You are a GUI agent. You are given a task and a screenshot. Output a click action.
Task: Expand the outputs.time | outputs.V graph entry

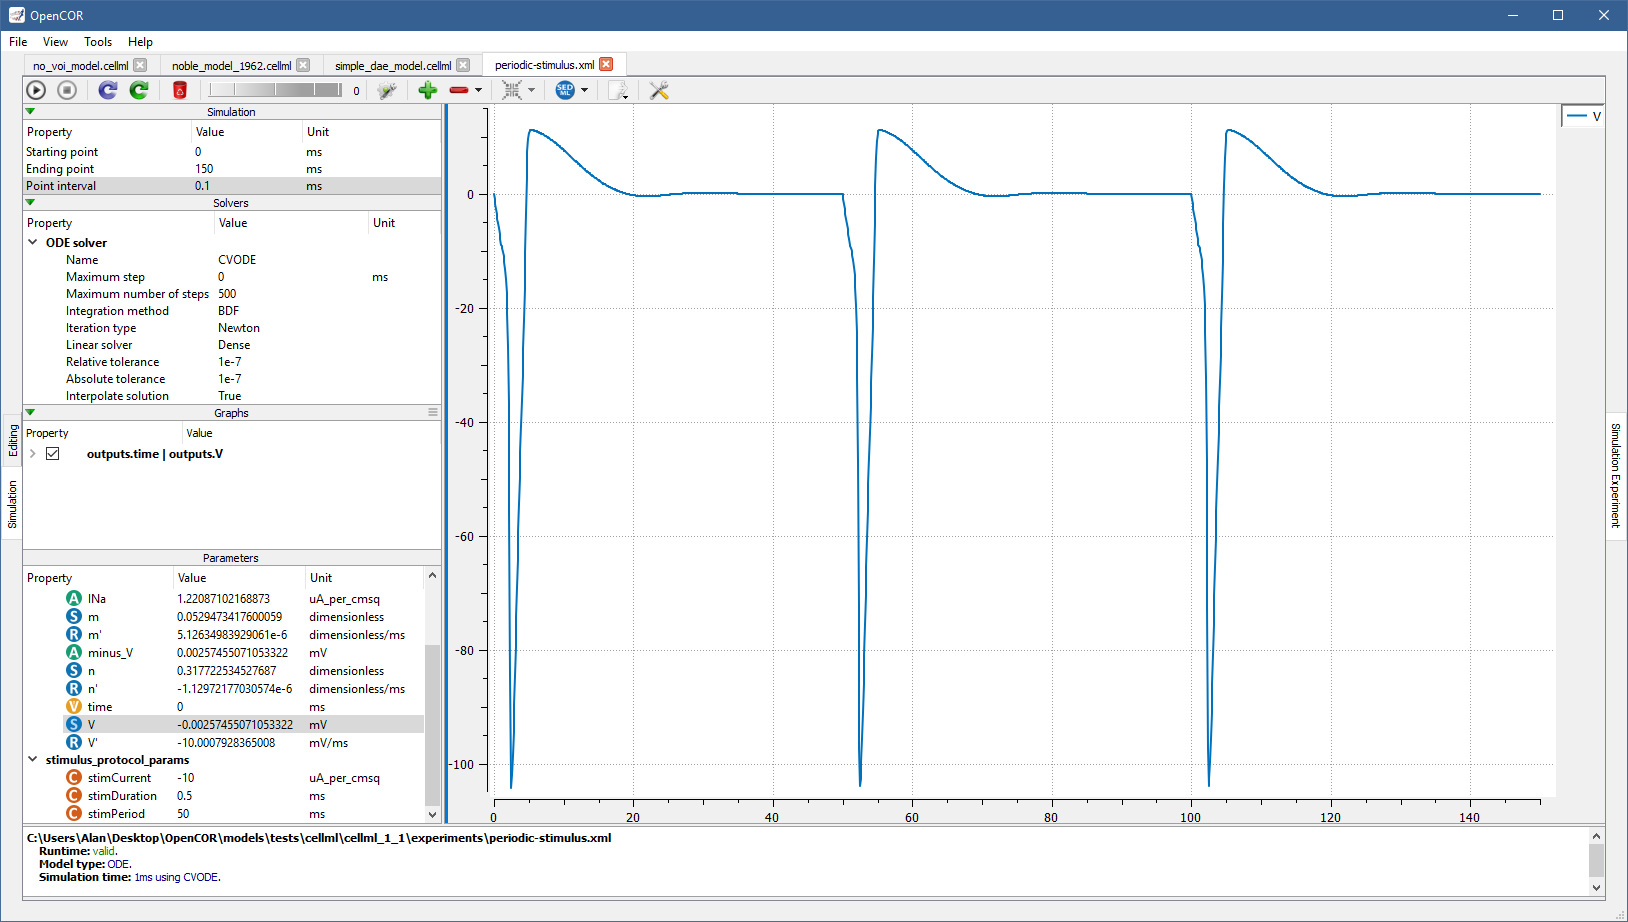point(33,454)
